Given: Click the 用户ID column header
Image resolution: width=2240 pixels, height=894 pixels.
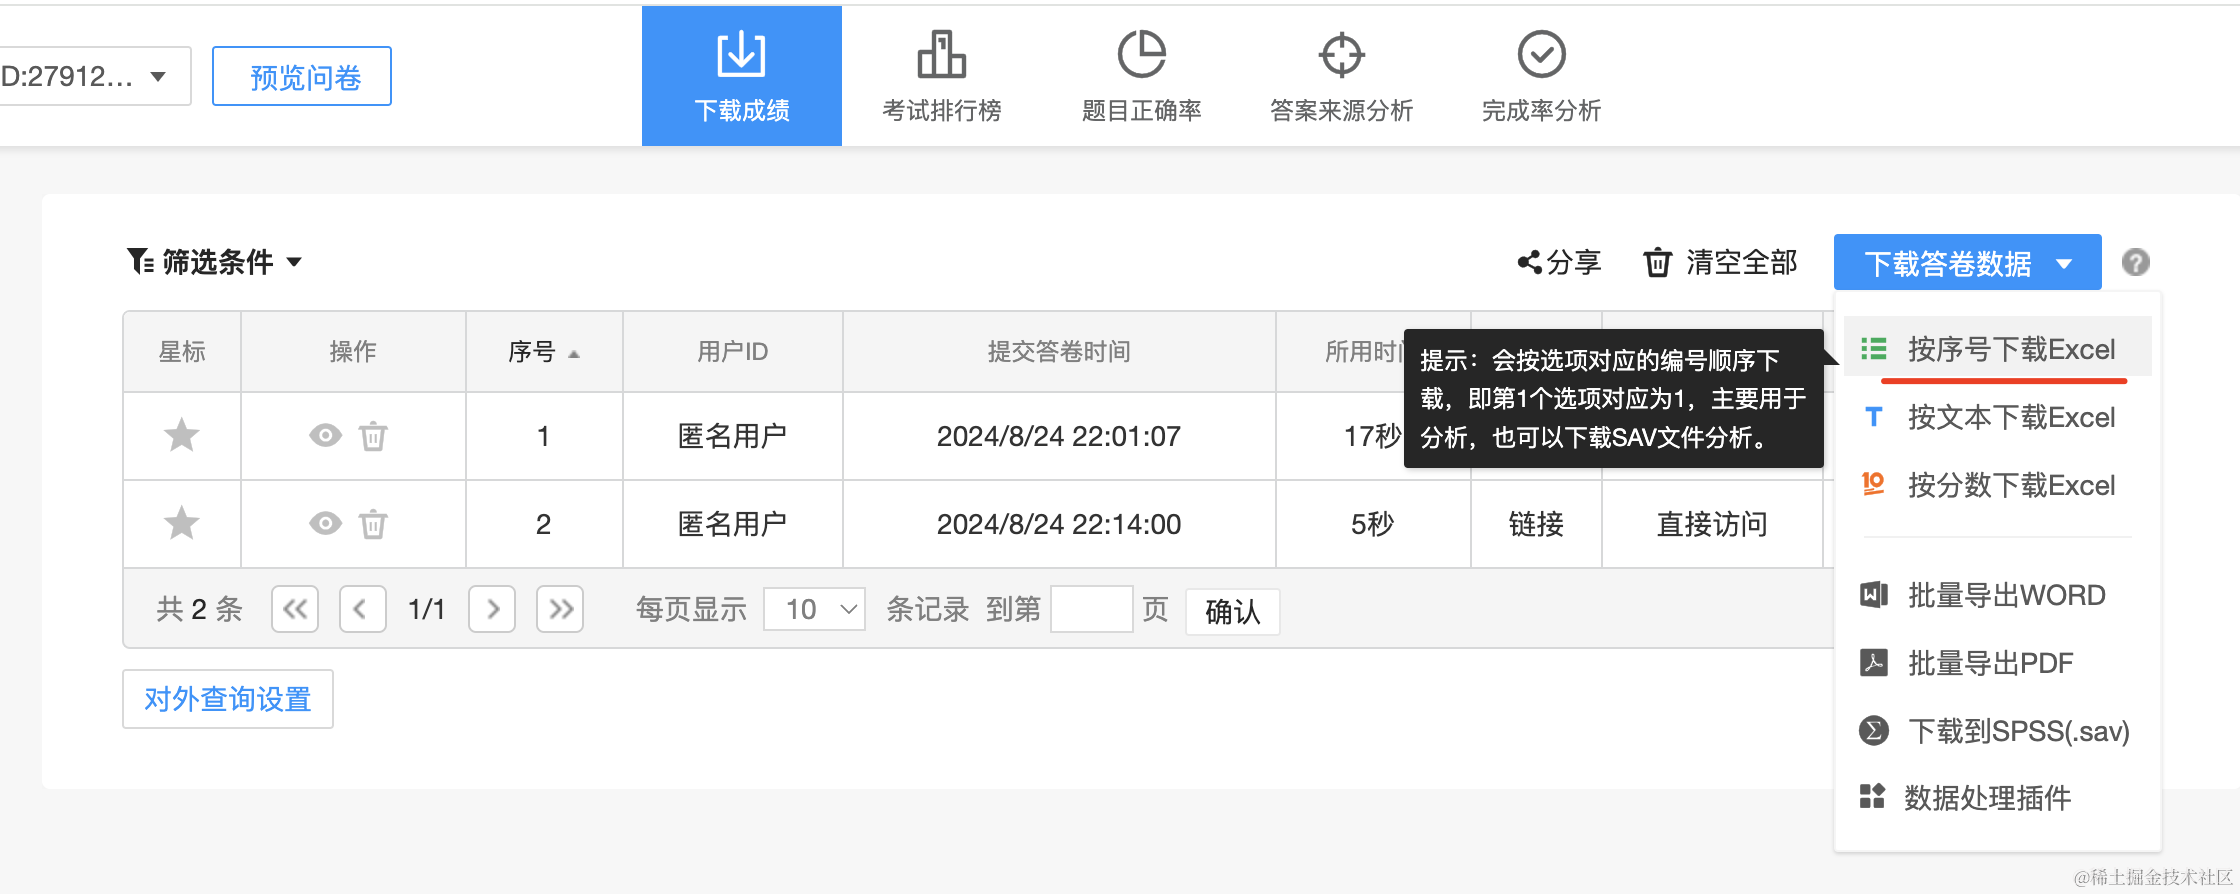Looking at the screenshot, I should 732,351.
